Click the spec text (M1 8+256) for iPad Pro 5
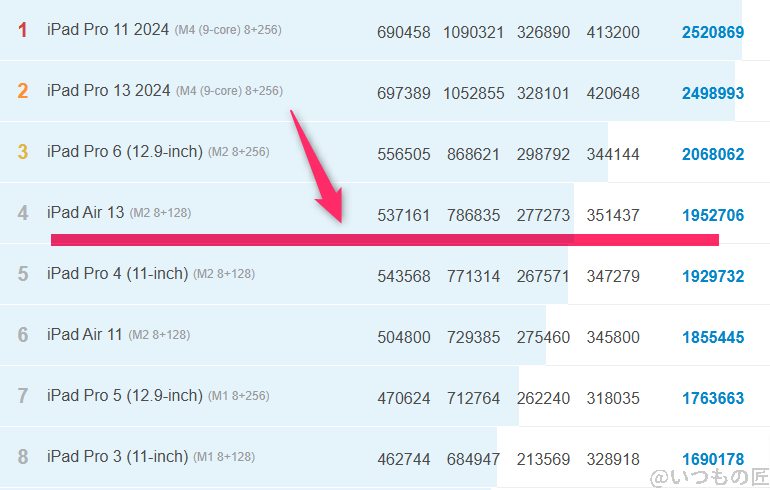 tap(239, 396)
